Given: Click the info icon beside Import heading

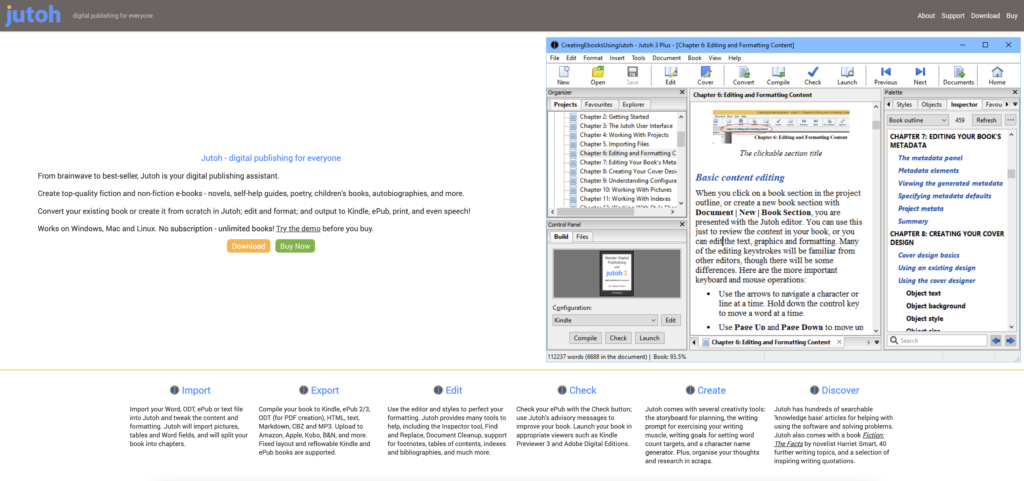Looking at the screenshot, I should tap(174, 390).
